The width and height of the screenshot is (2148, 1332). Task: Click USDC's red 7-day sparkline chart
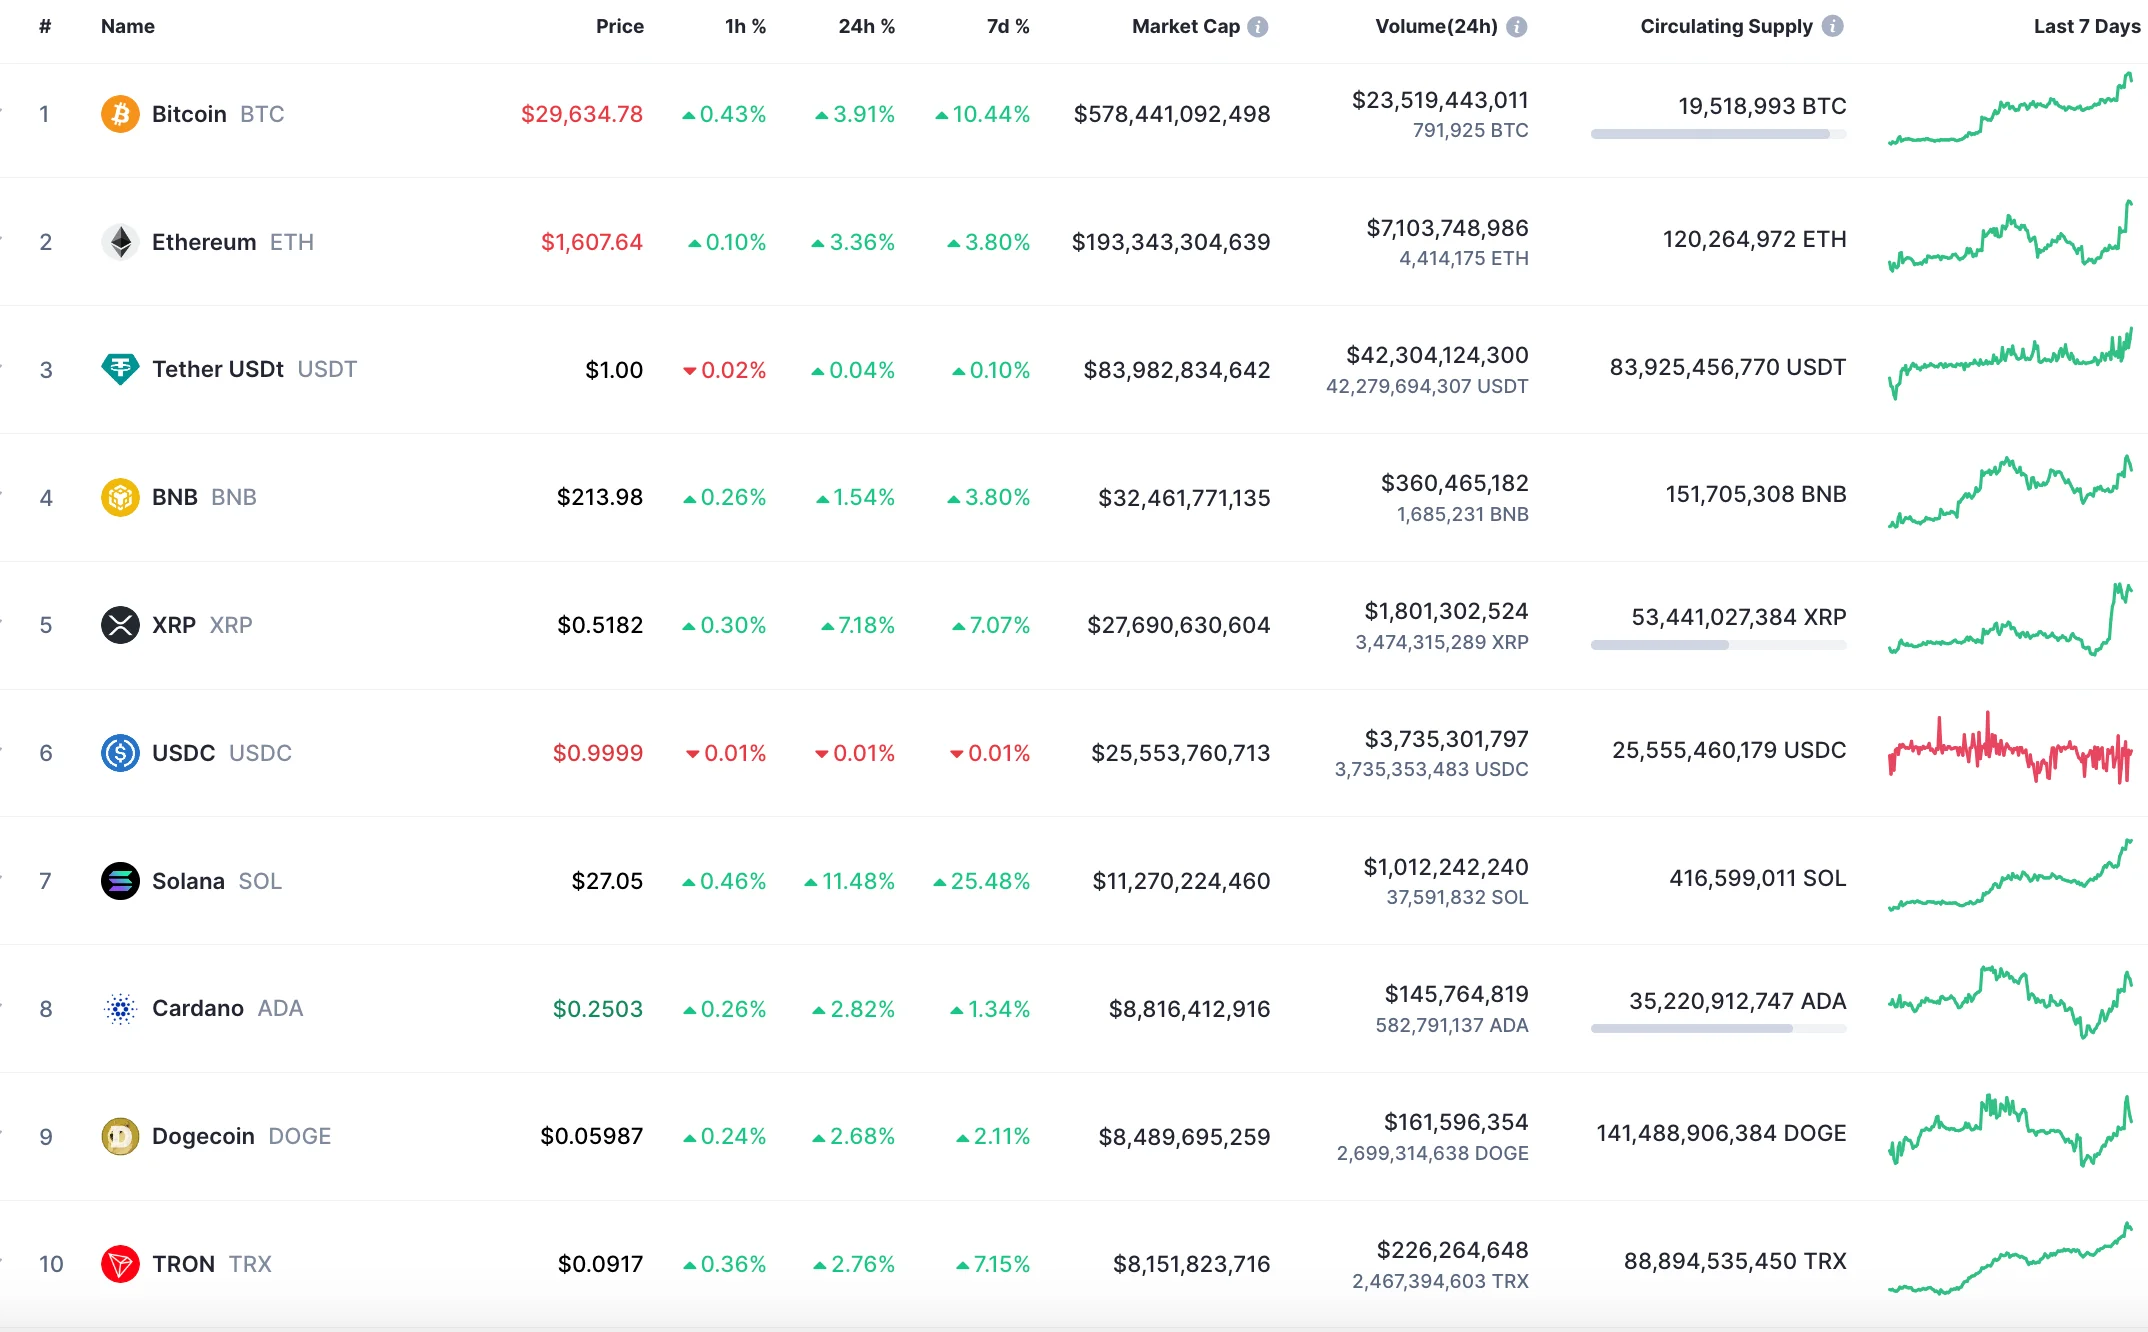[2010, 750]
